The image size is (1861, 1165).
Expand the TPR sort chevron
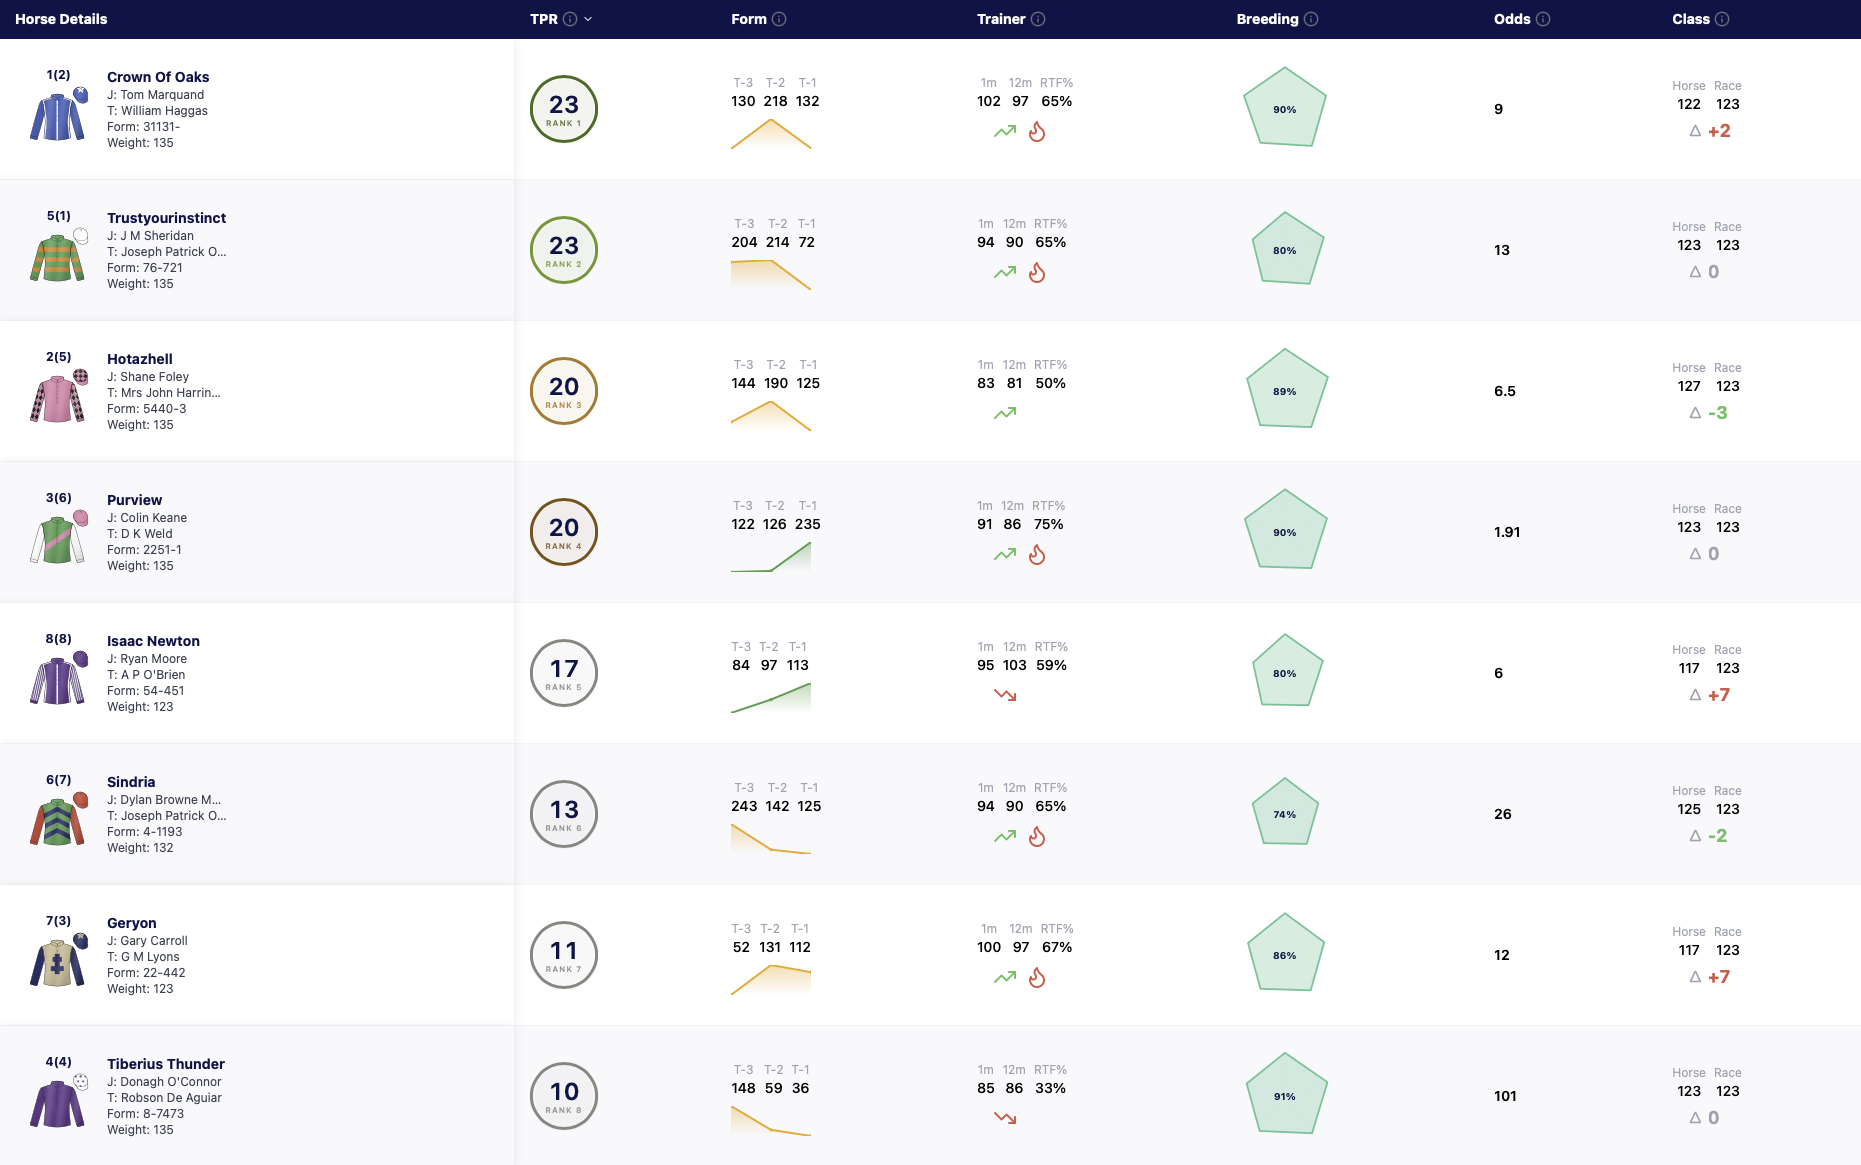tap(588, 19)
